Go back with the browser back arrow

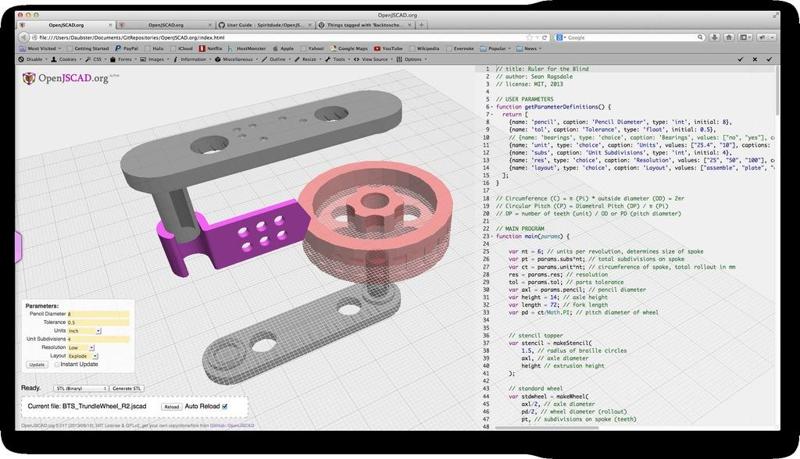[x=23, y=37]
